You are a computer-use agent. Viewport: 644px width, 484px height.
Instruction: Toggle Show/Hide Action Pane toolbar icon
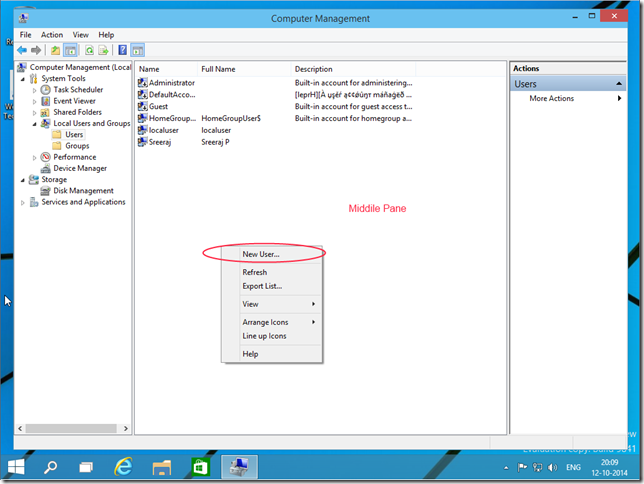click(x=138, y=51)
